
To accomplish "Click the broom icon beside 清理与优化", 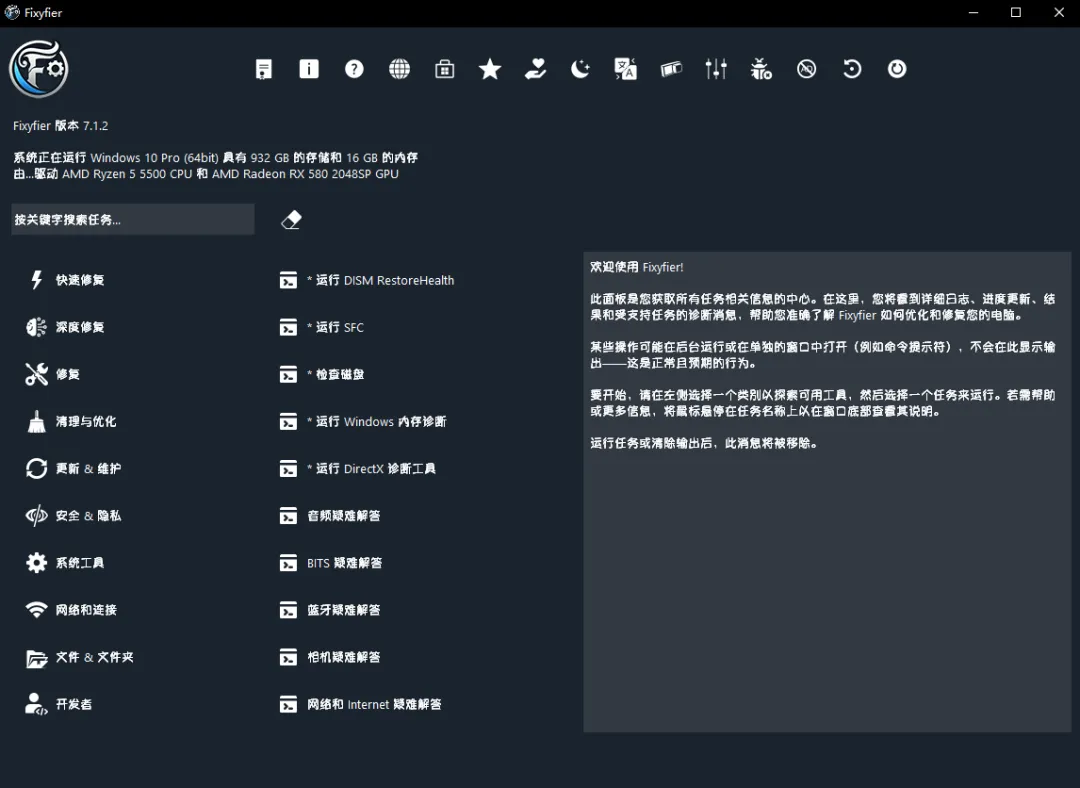I will click(37, 421).
